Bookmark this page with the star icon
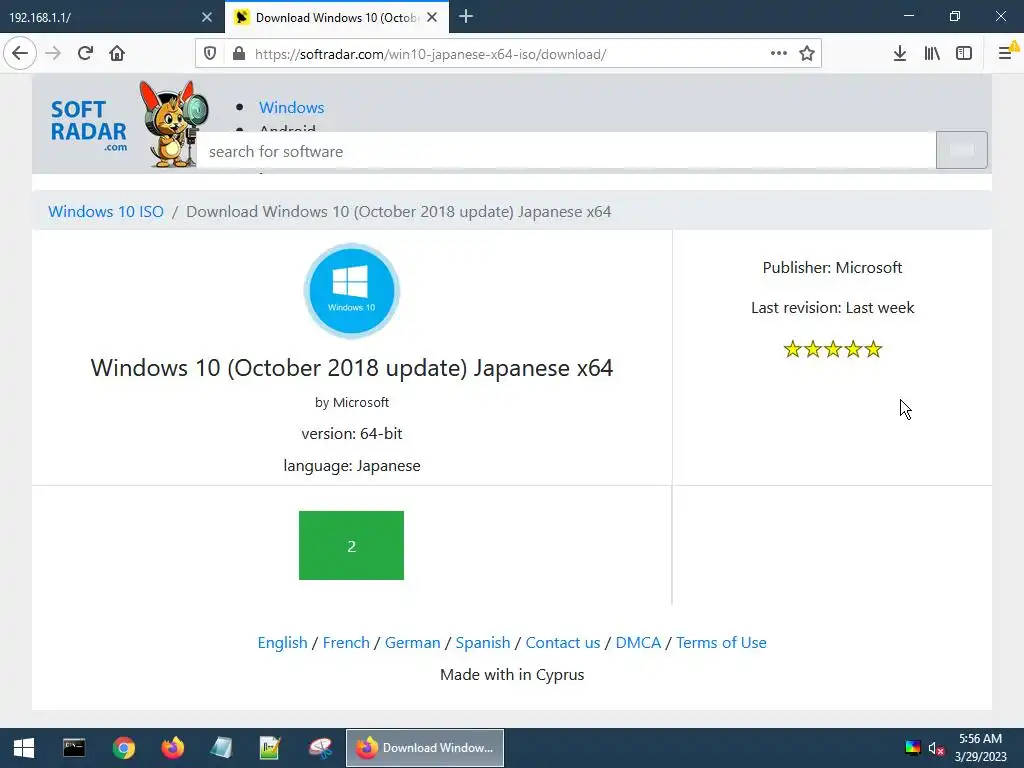Viewport: 1024px width, 768px height. click(807, 53)
